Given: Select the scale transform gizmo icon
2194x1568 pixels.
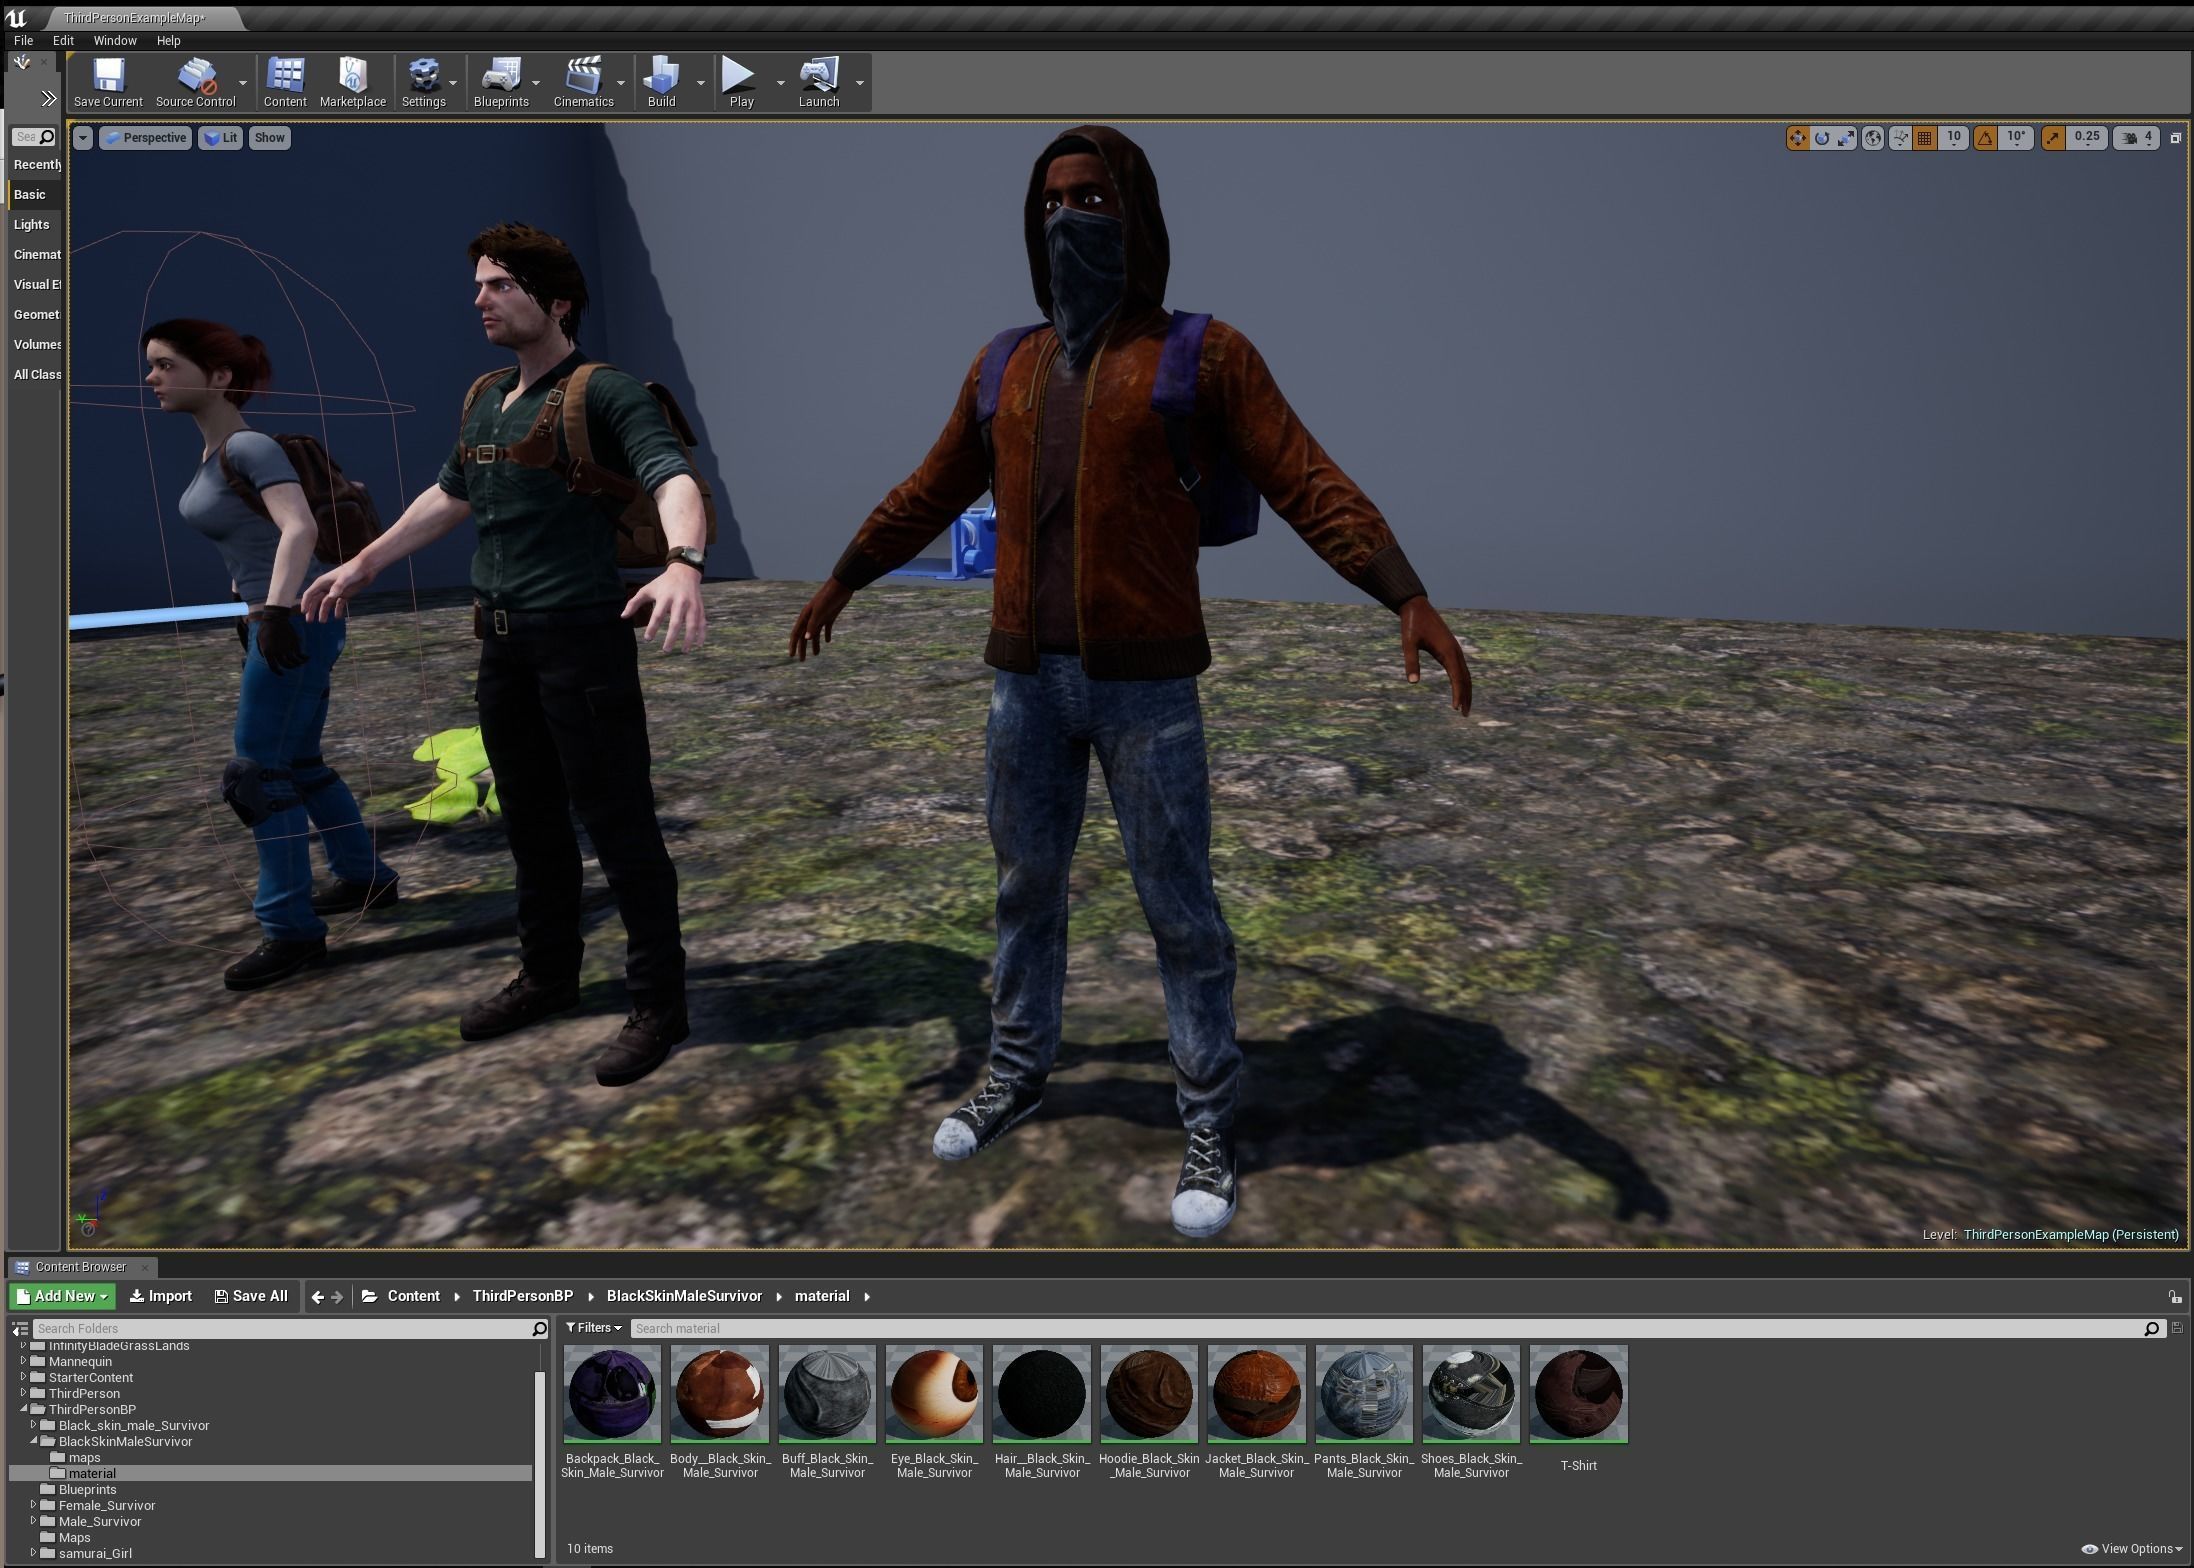Looking at the screenshot, I should pyautogui.click(x=1846, y=138).
